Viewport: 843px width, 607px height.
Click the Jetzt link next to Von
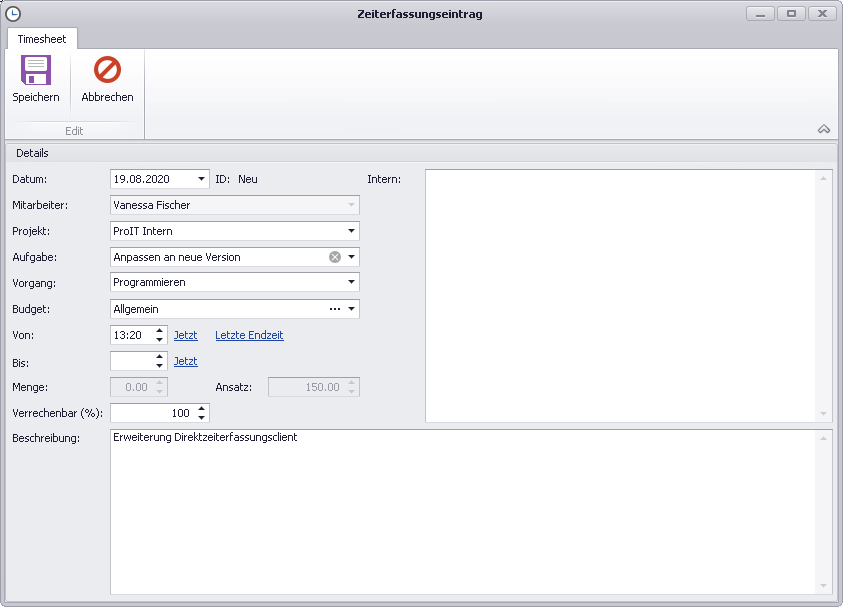point(185,335)
